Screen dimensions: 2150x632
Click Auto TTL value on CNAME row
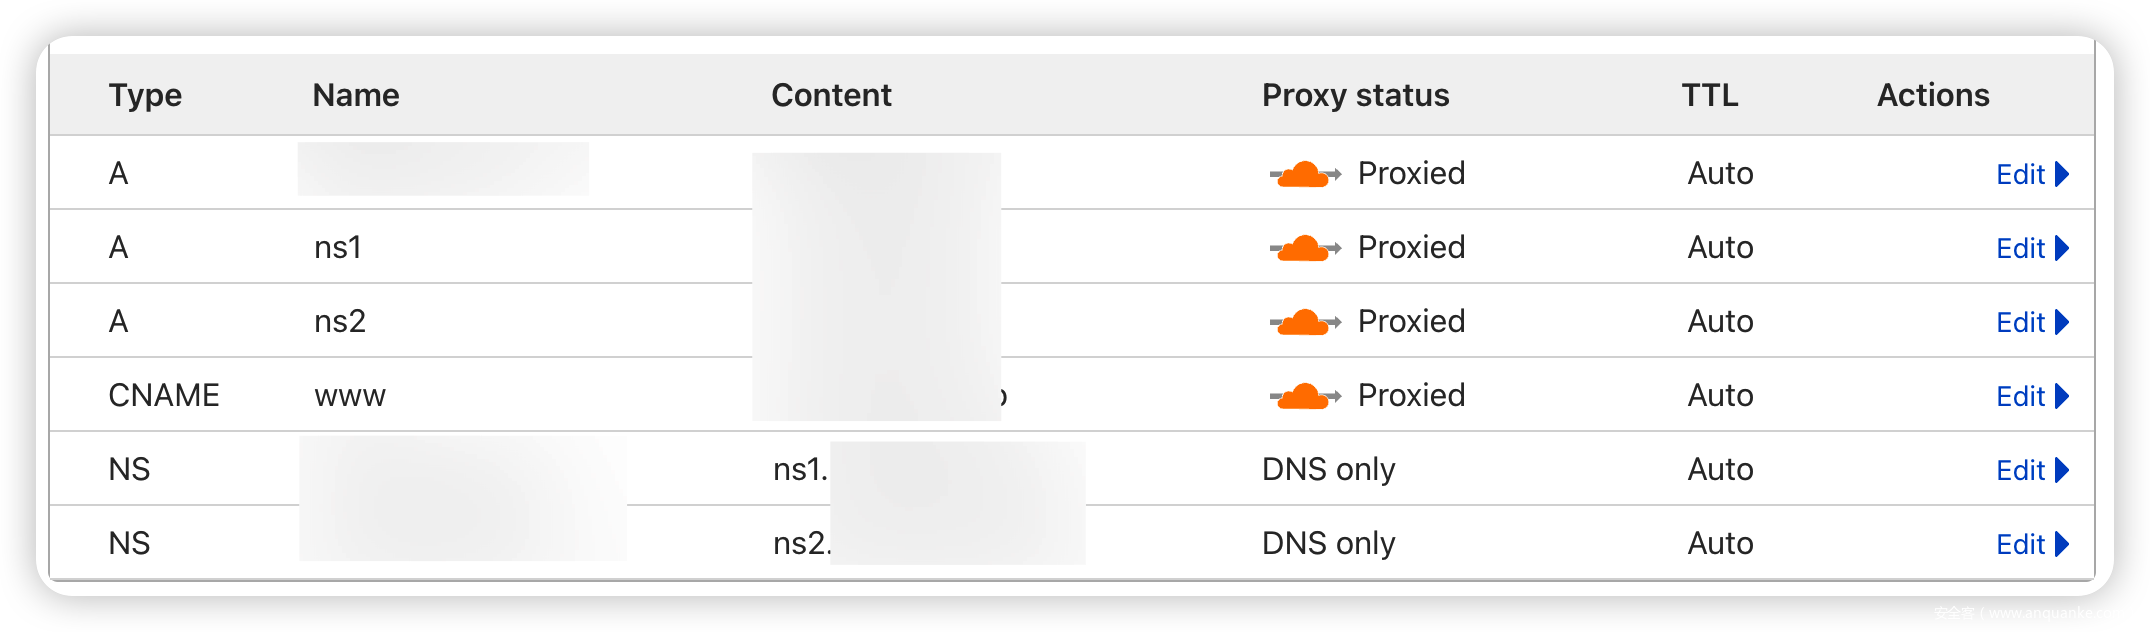1720,395
